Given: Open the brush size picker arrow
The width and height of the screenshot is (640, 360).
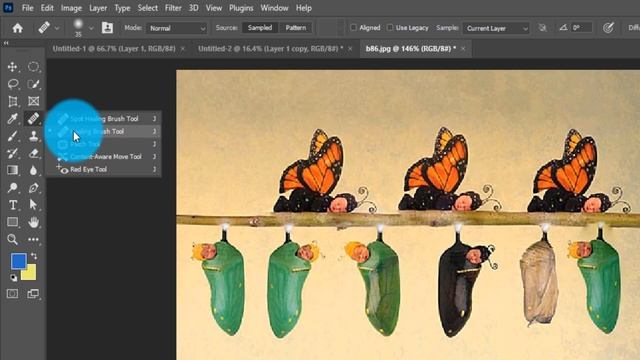Looking at the screenshot, I should (91, 28).
